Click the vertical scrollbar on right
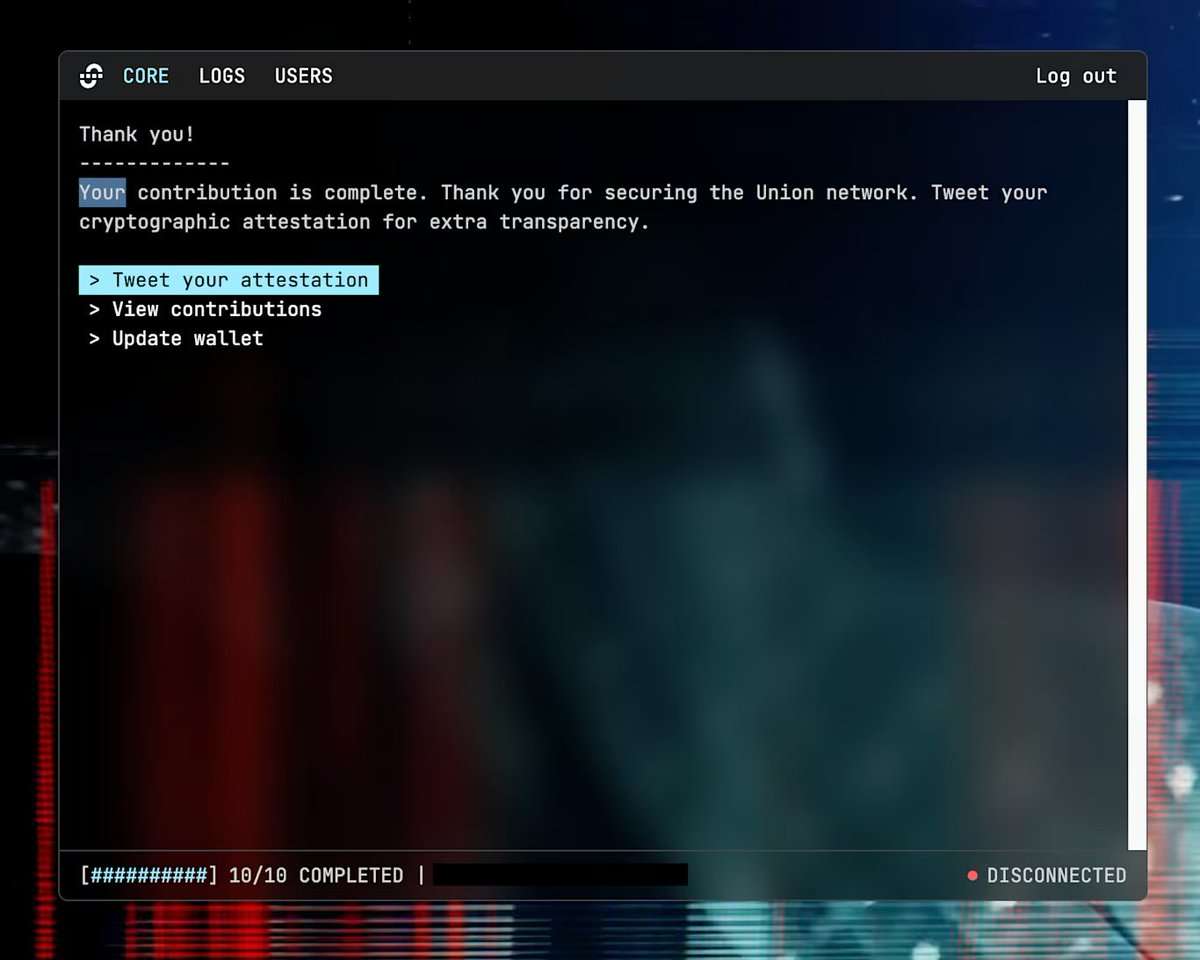Viewport: 1200px width, 960px height. 1137,475
